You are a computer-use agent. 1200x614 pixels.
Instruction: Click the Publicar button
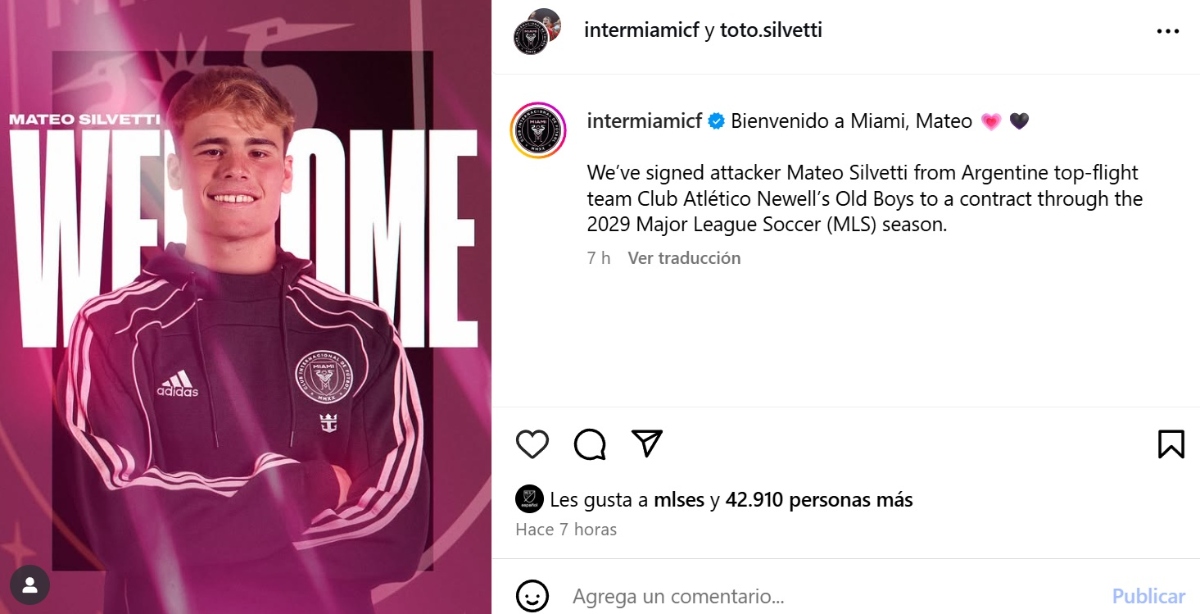1148,596
